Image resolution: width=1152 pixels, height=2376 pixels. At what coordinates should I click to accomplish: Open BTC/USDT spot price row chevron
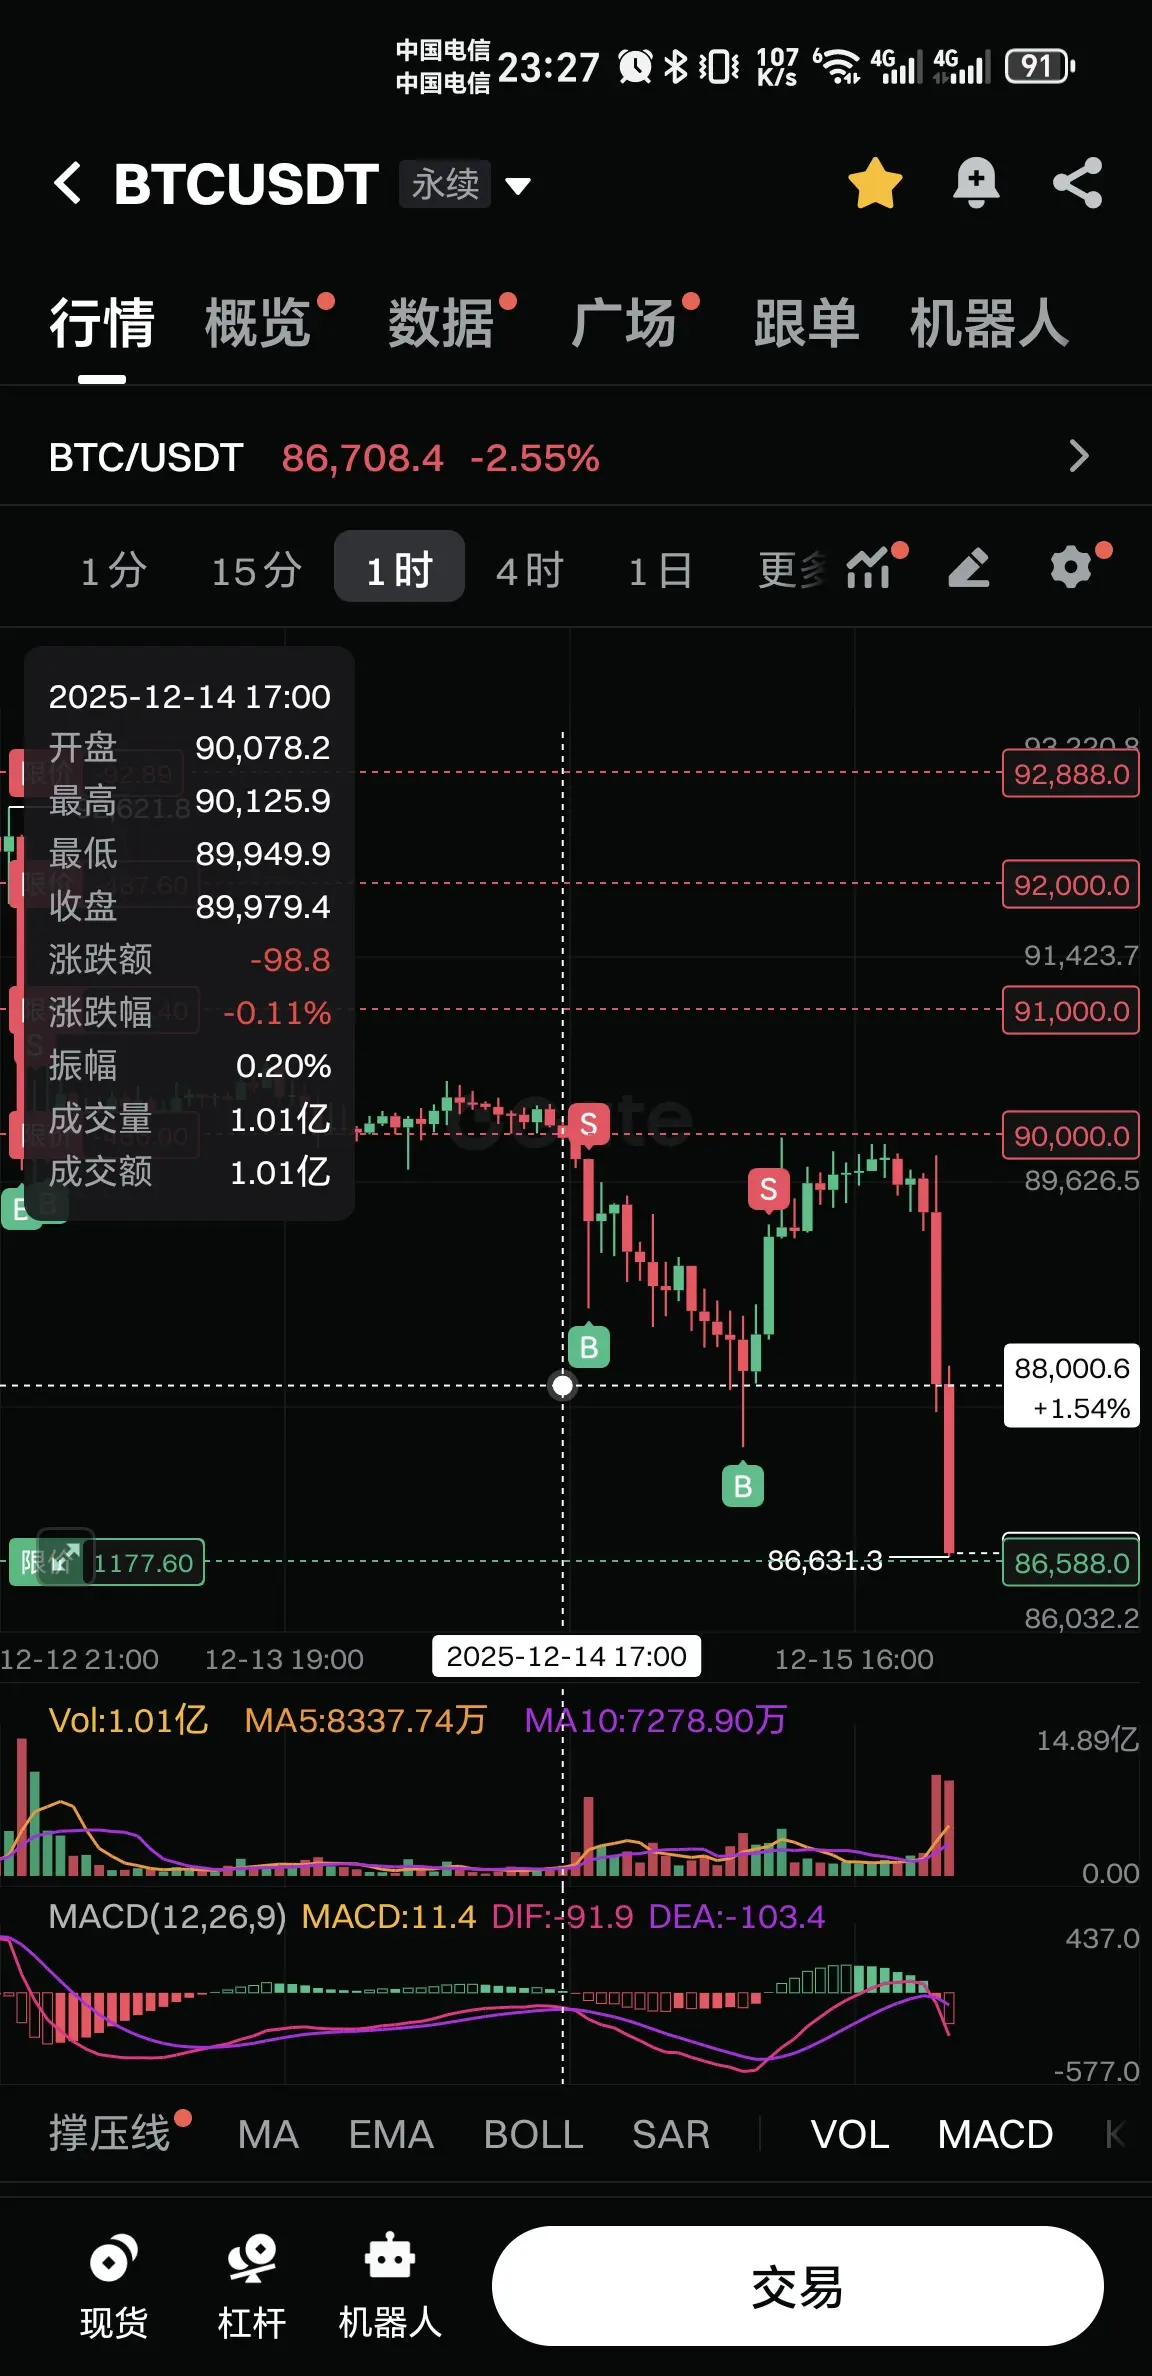coord(1078,456)
